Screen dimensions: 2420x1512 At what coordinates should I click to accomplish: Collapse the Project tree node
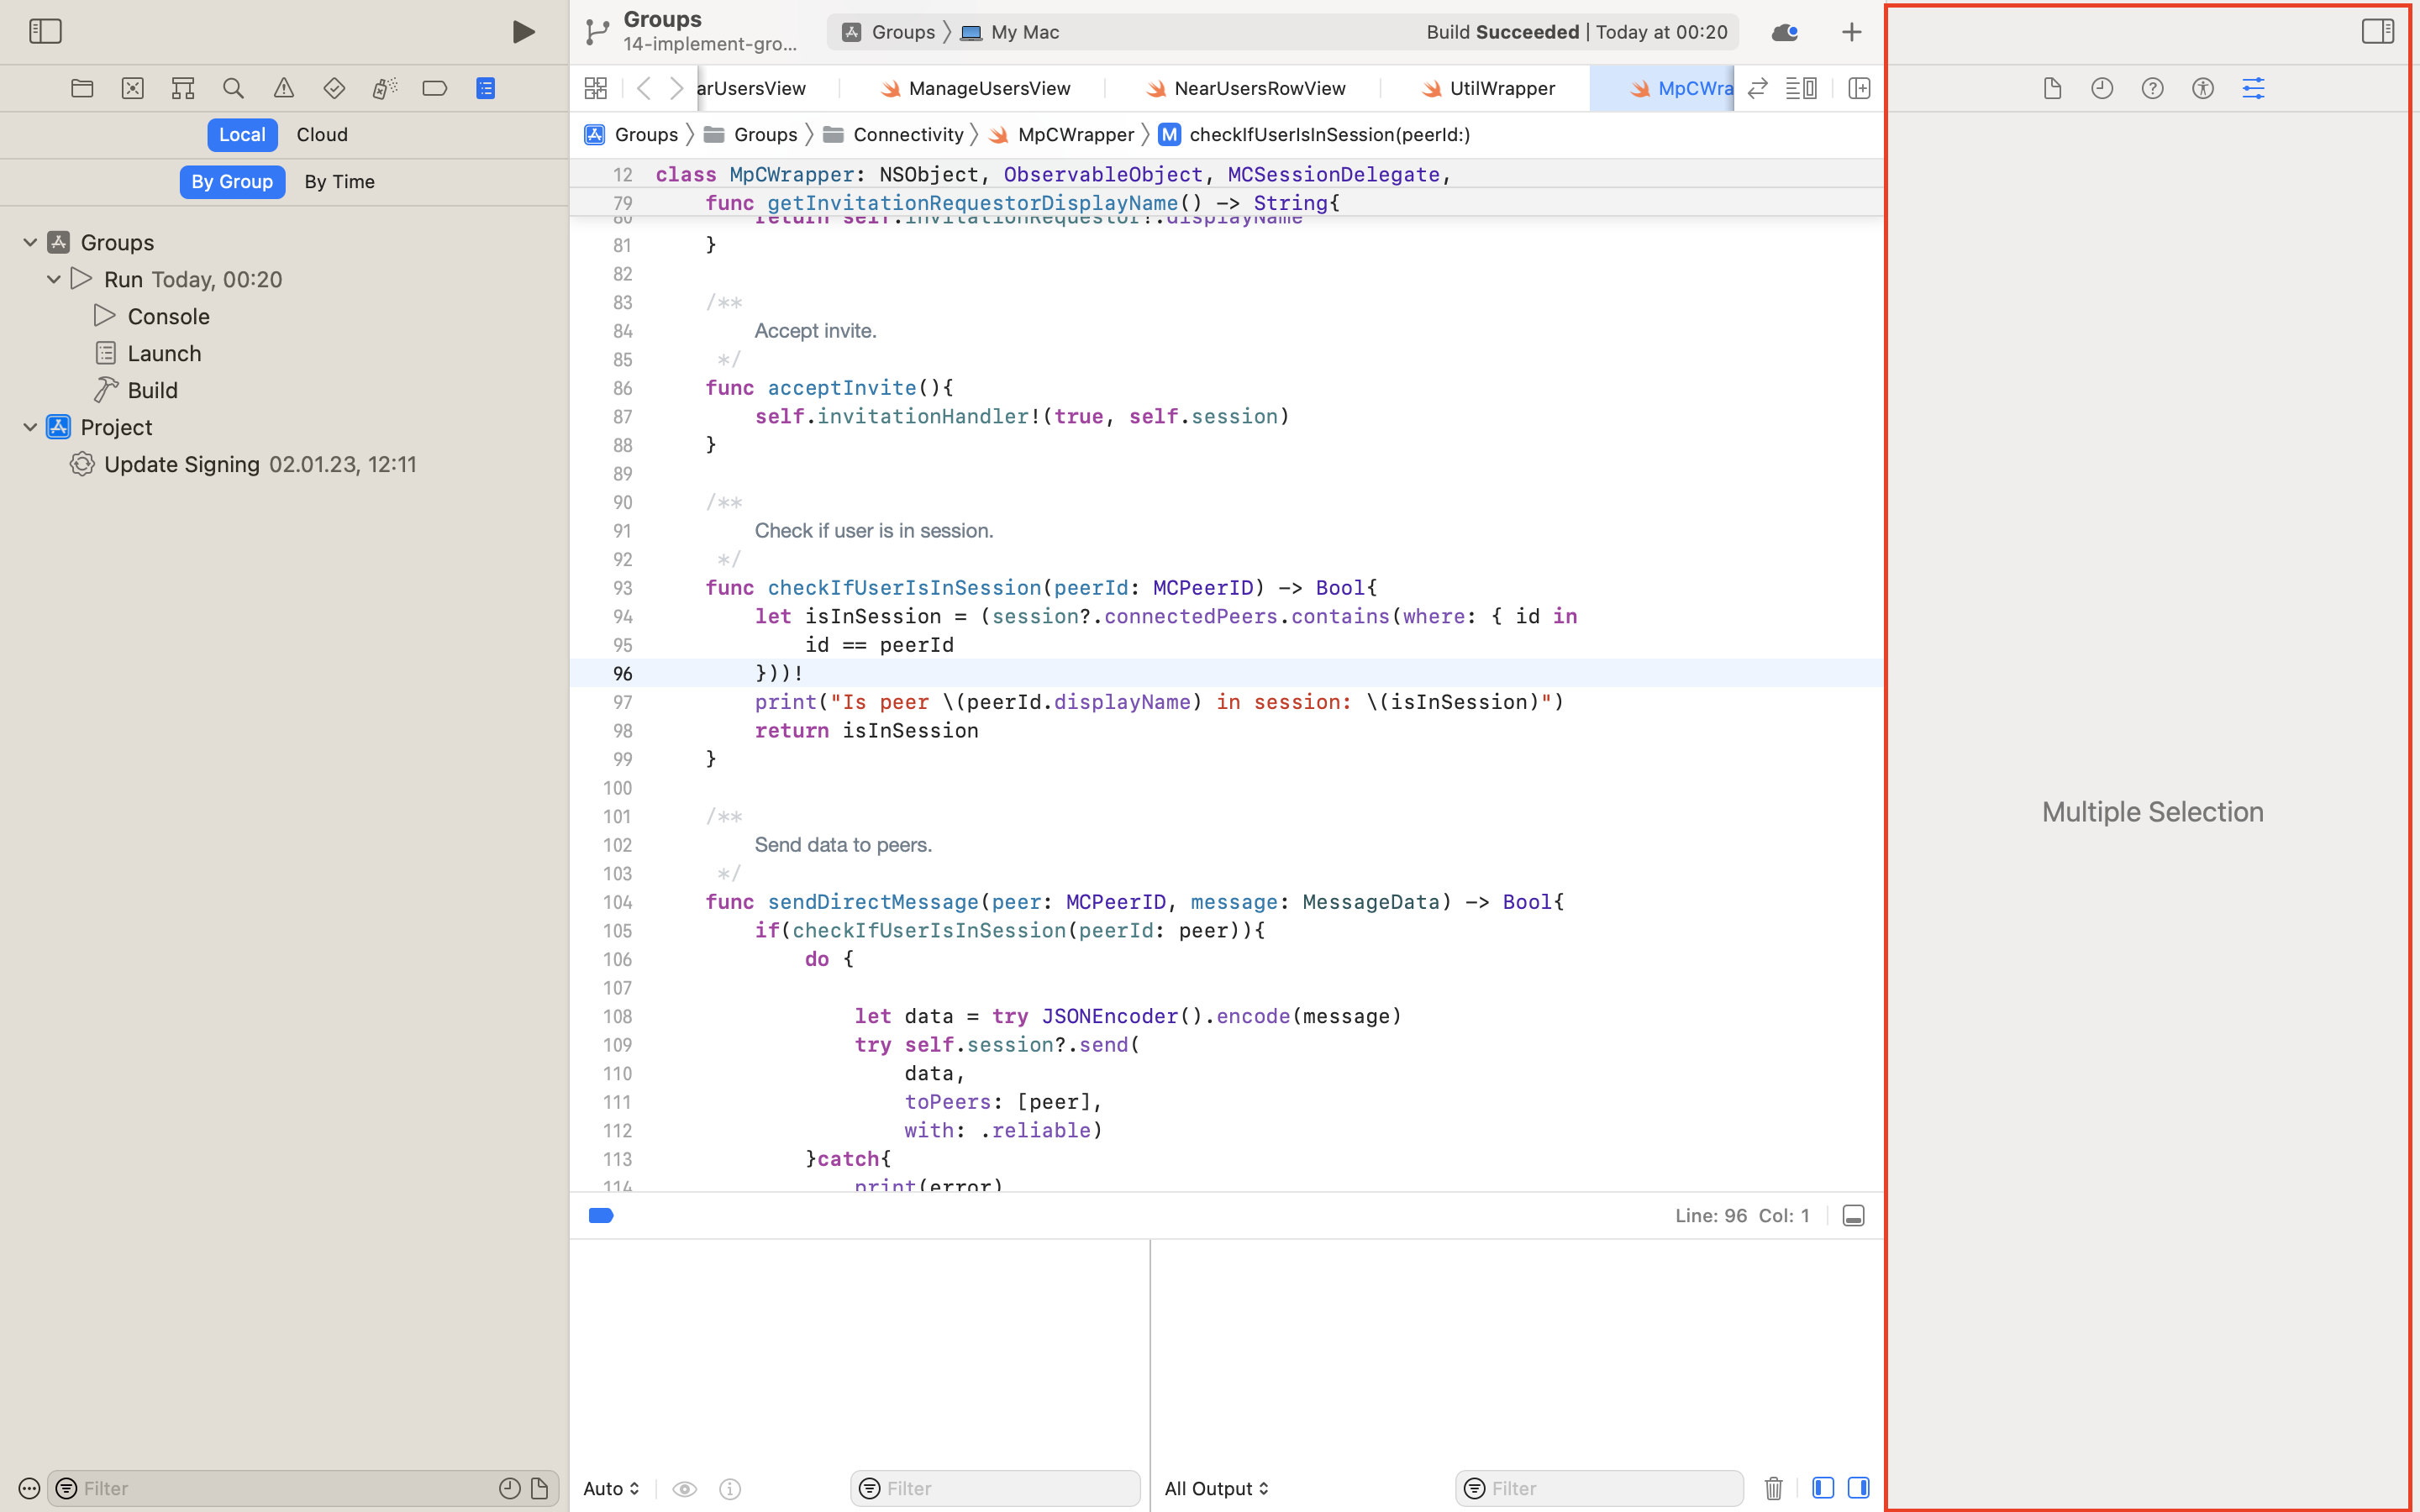(x=30, y=427)
